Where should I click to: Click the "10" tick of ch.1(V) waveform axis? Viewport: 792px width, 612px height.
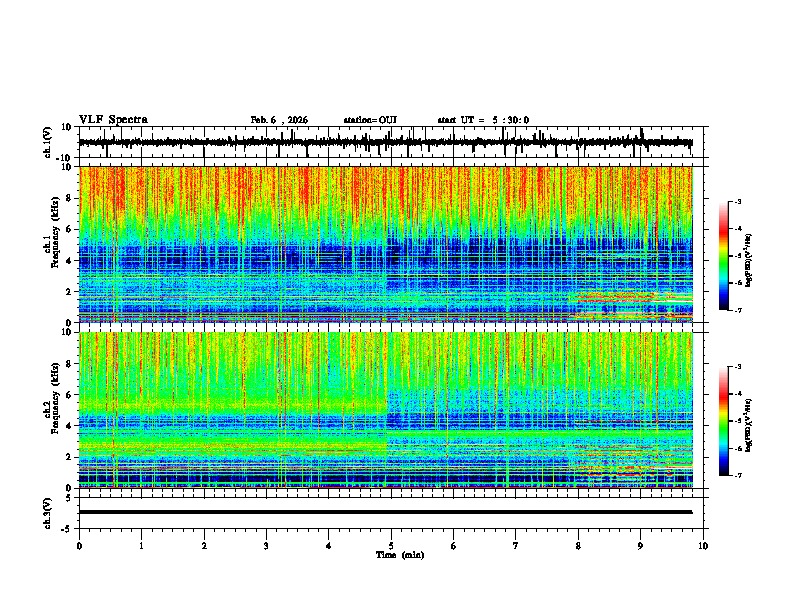[x=67, y=127]
